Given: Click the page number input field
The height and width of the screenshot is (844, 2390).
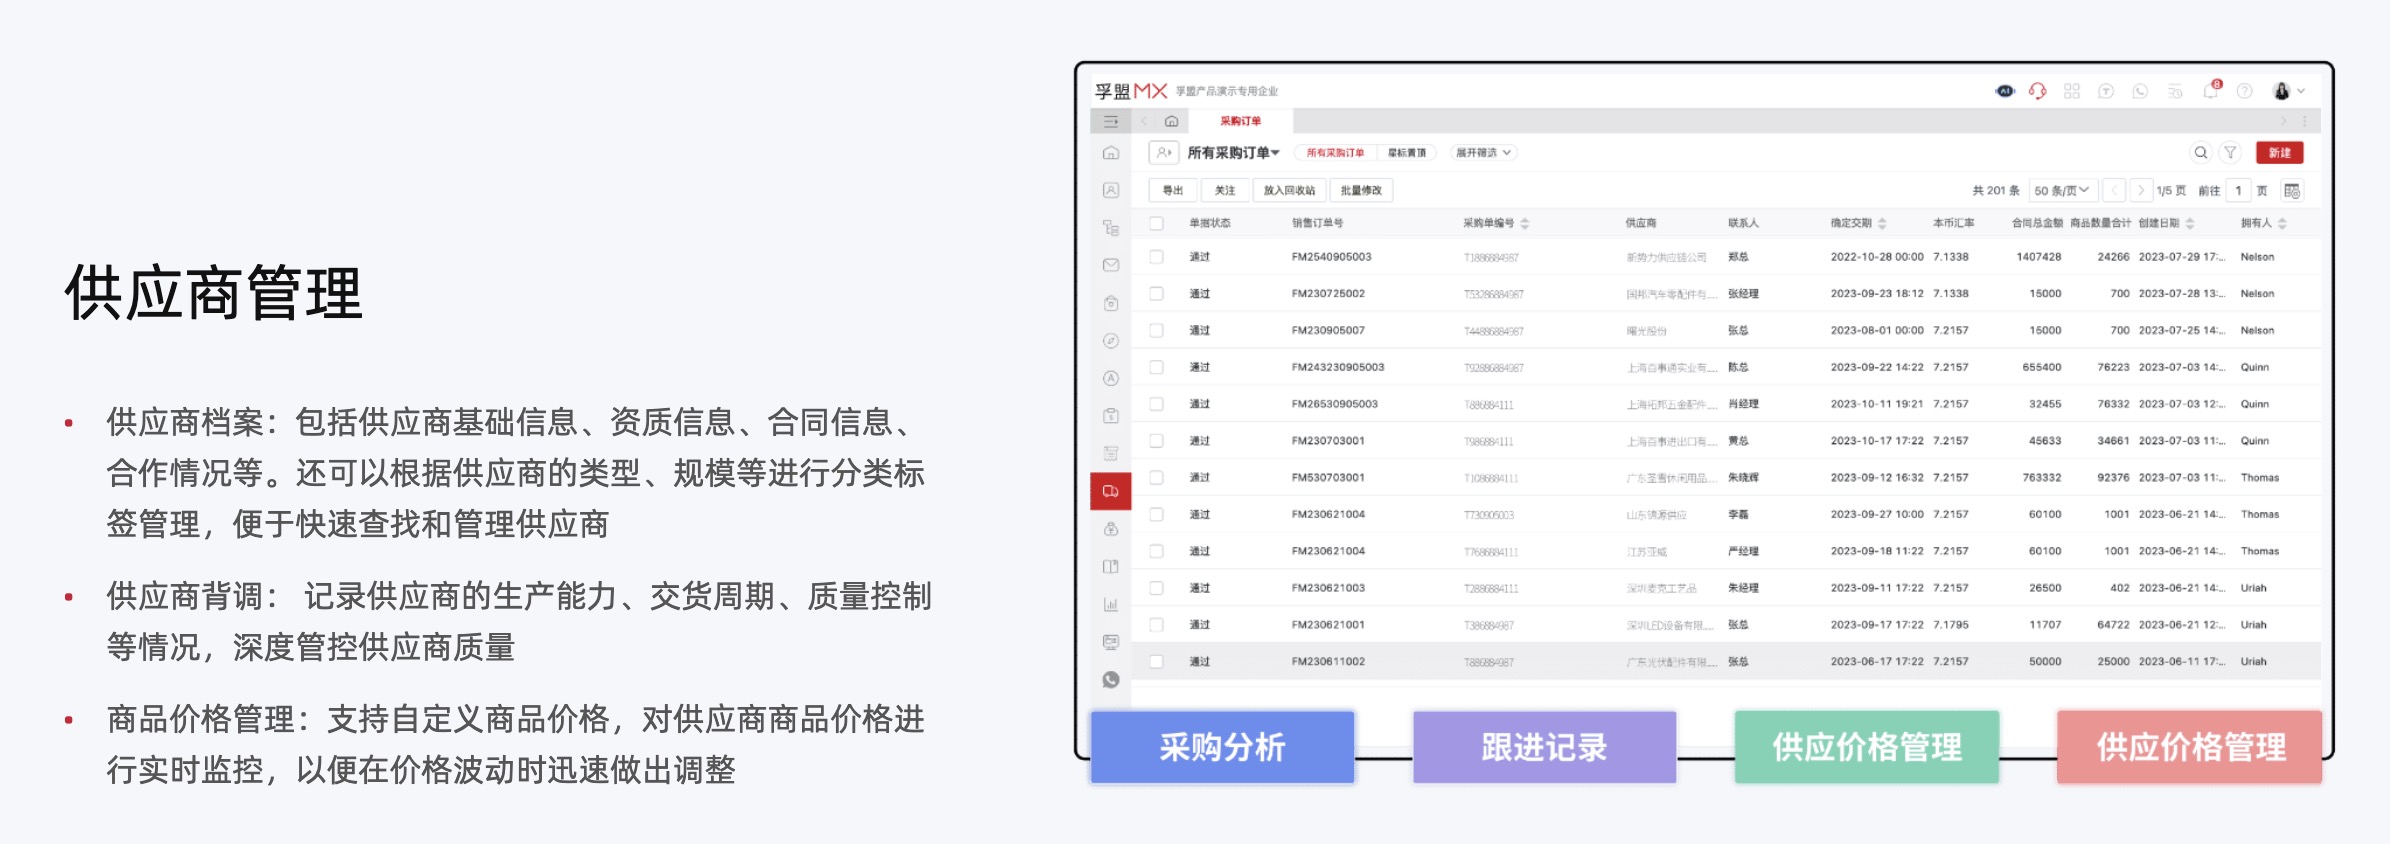Looking at the screenshot, I should click(x=2239, y=191).
